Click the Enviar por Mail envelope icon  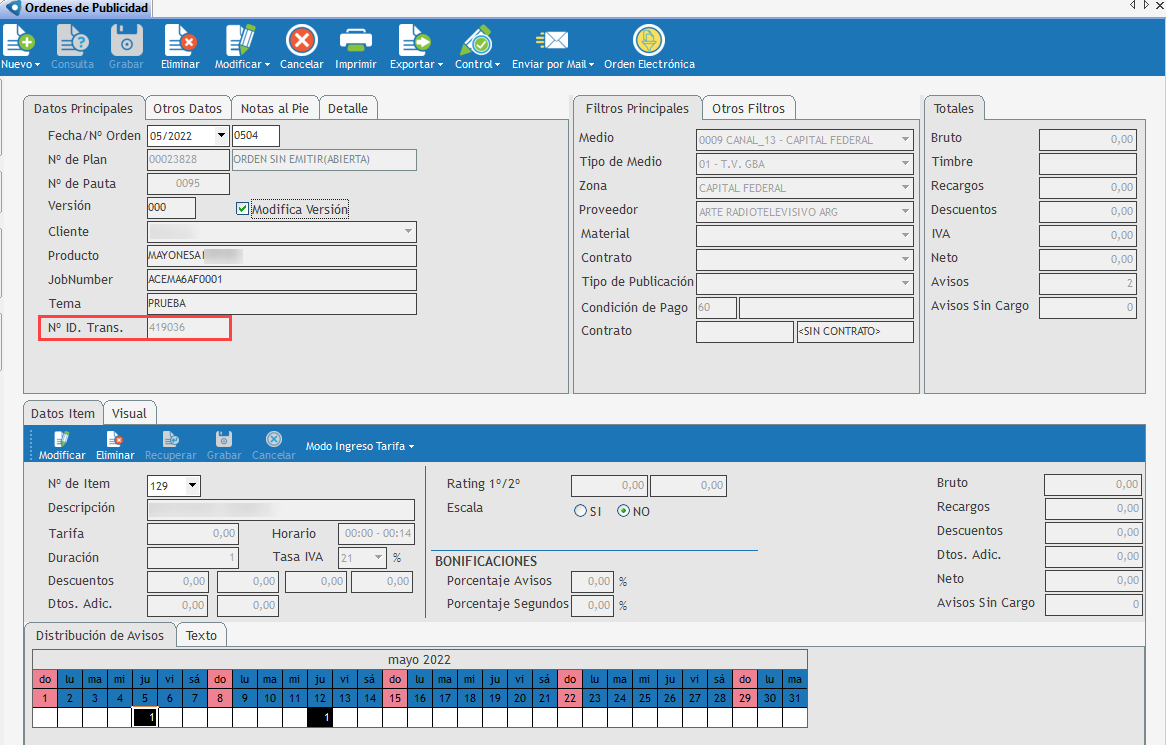[x=552, y=41]
